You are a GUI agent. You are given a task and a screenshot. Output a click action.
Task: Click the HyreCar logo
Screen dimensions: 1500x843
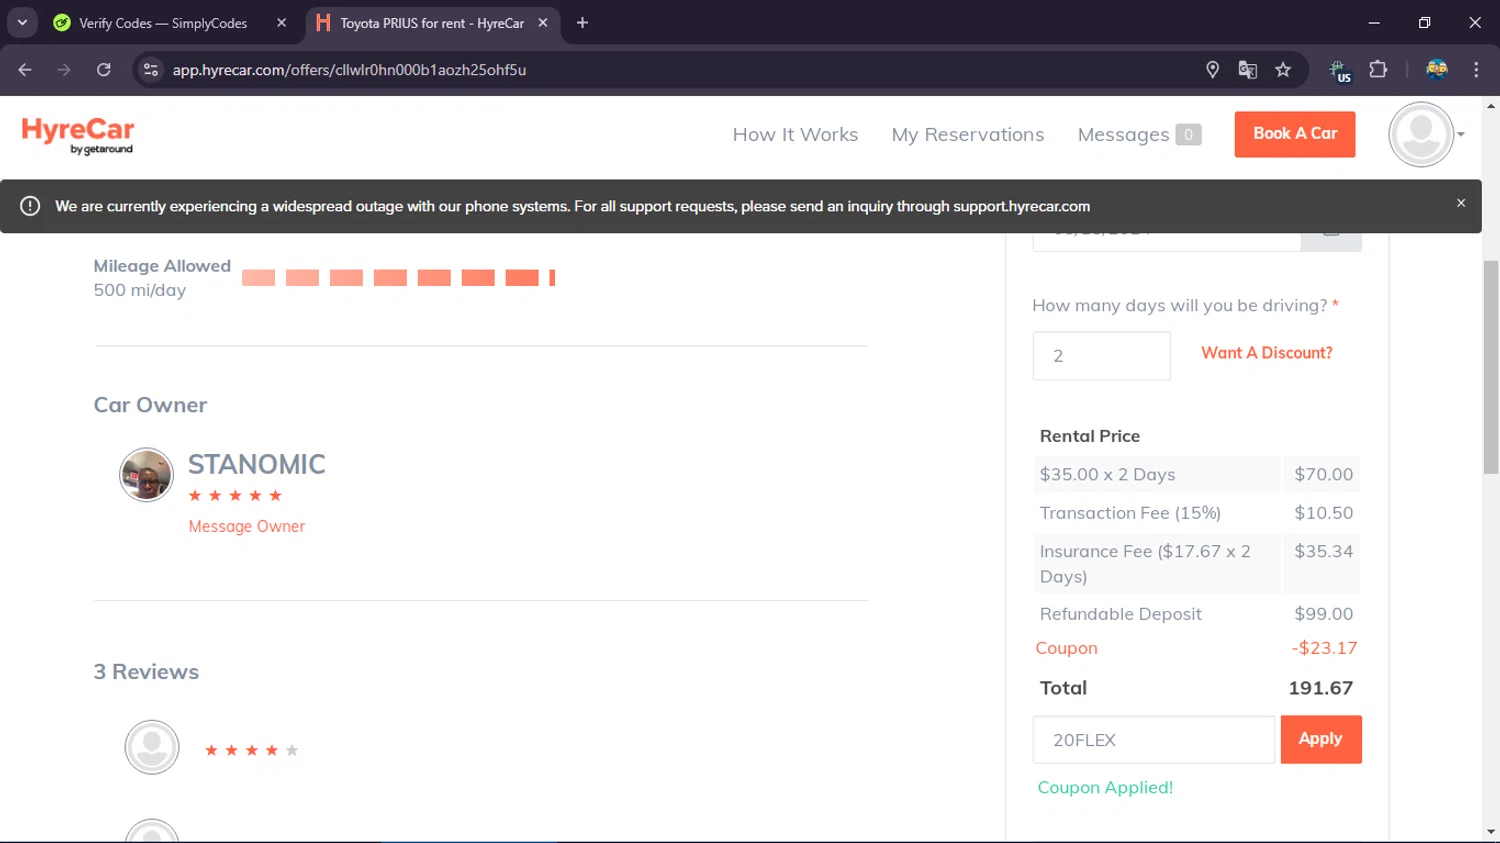pos(78,136)
